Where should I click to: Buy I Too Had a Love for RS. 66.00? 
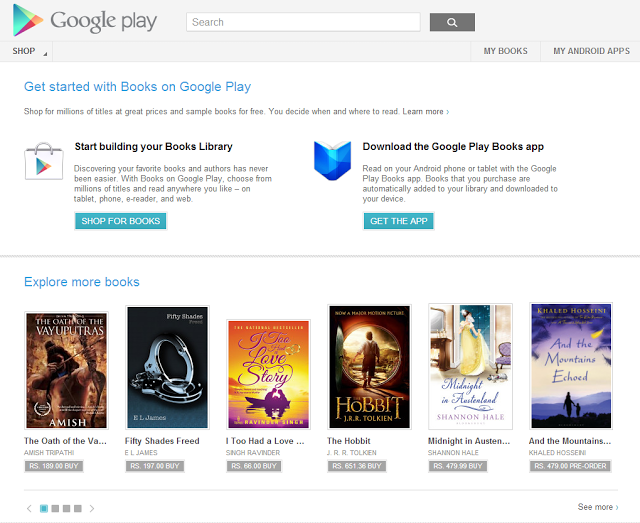pyautogui.click(x=254, y=466)
